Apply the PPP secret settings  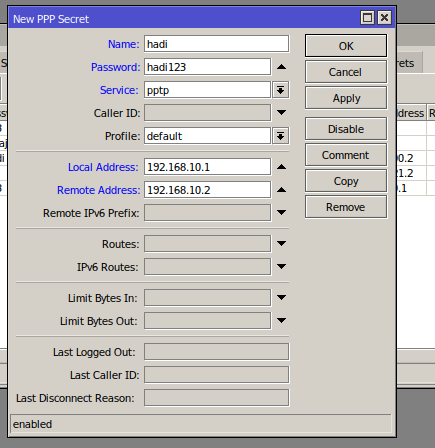click(346, 98)
